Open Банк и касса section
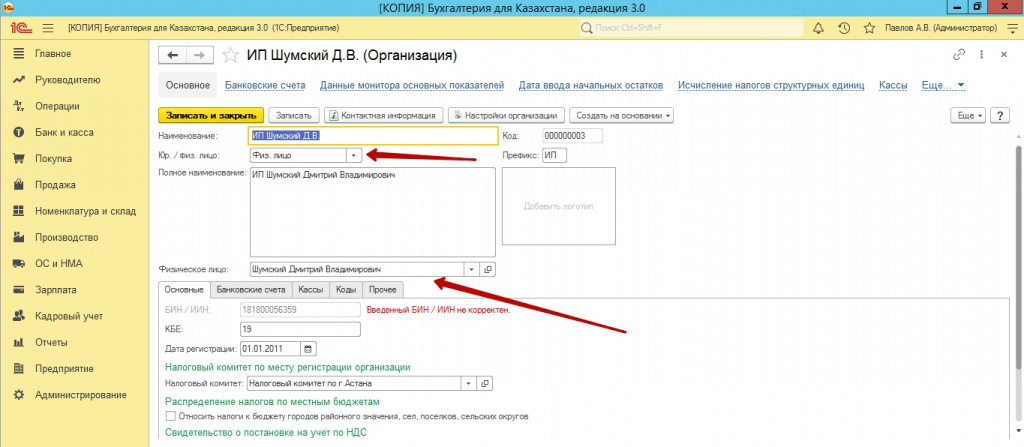The height and width of the screenshot is (447, 1024). [64, 132]
